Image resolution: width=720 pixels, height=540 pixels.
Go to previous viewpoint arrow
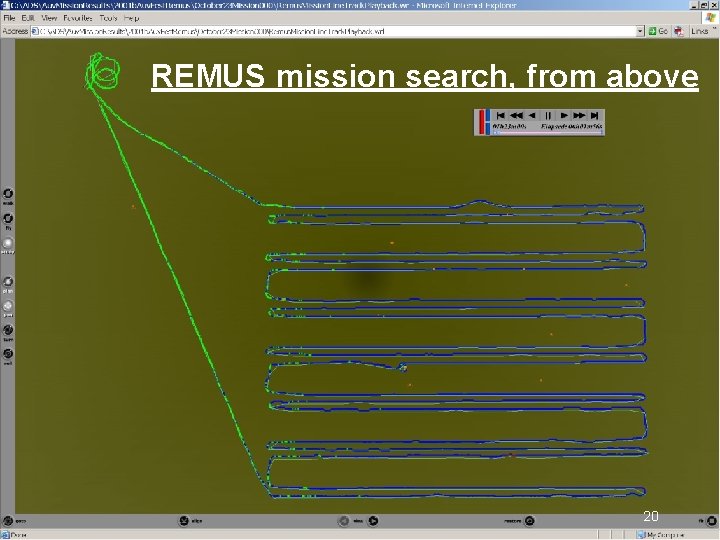(x=343, y=521)
